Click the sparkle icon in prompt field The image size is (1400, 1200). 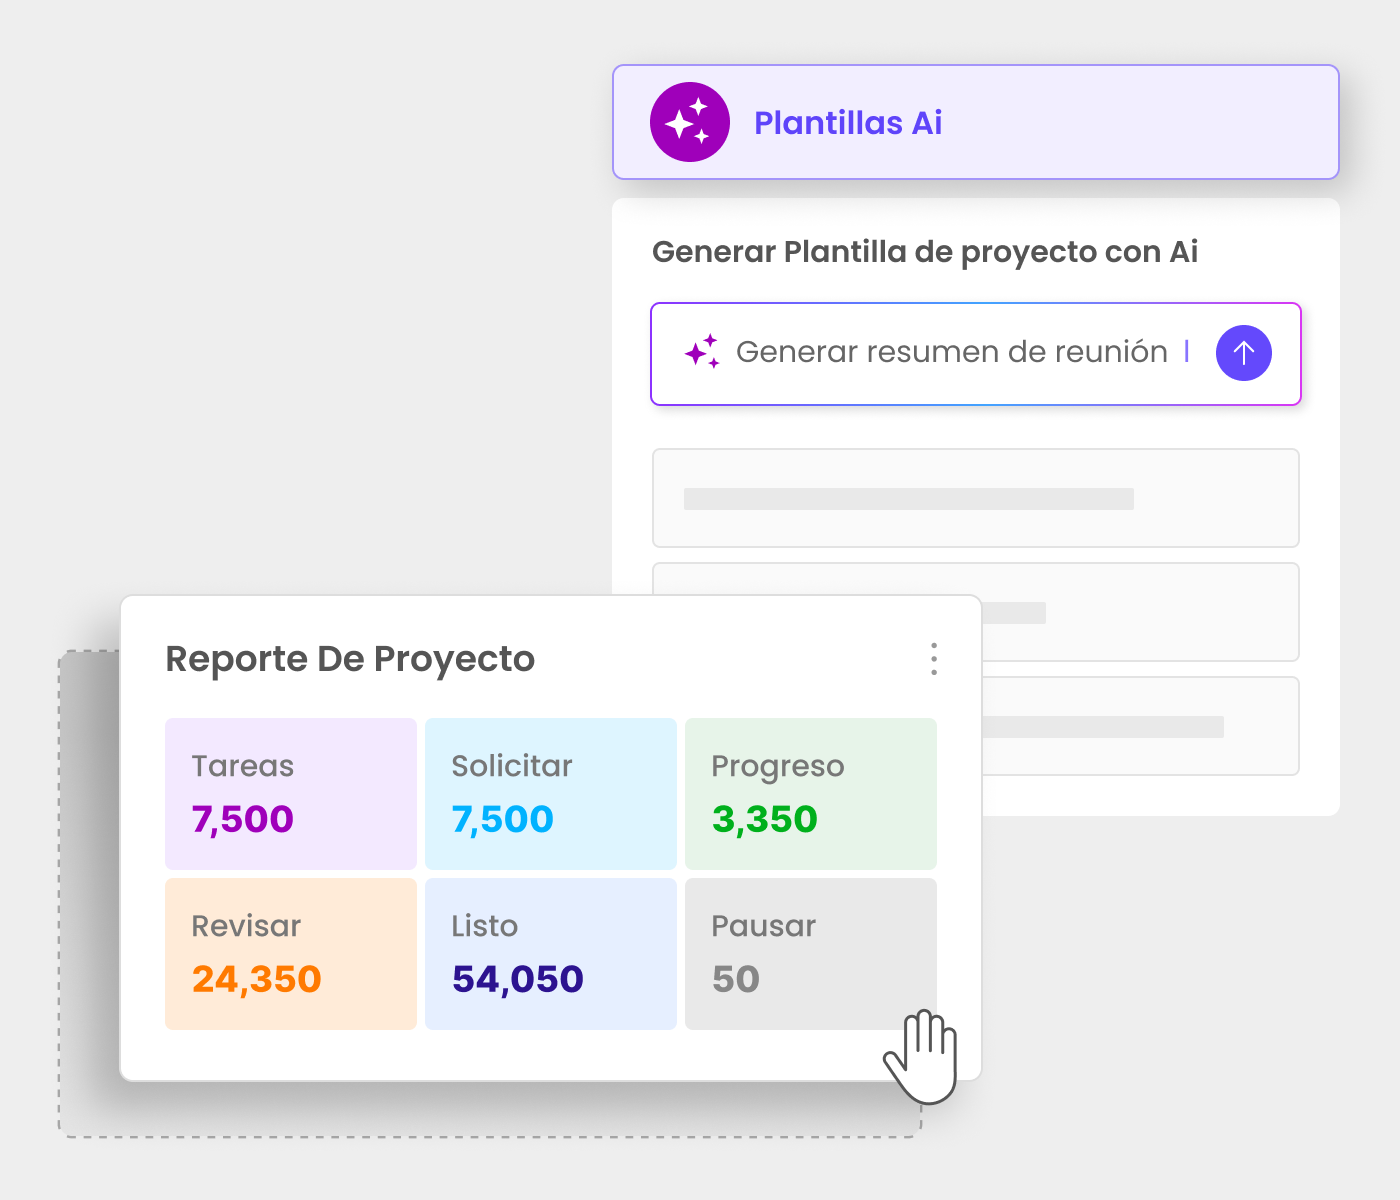702,352
